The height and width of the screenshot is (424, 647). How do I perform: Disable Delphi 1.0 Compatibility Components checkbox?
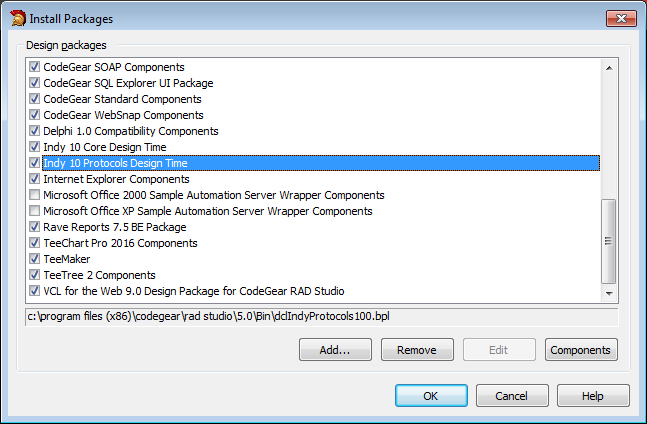point(35,131)
